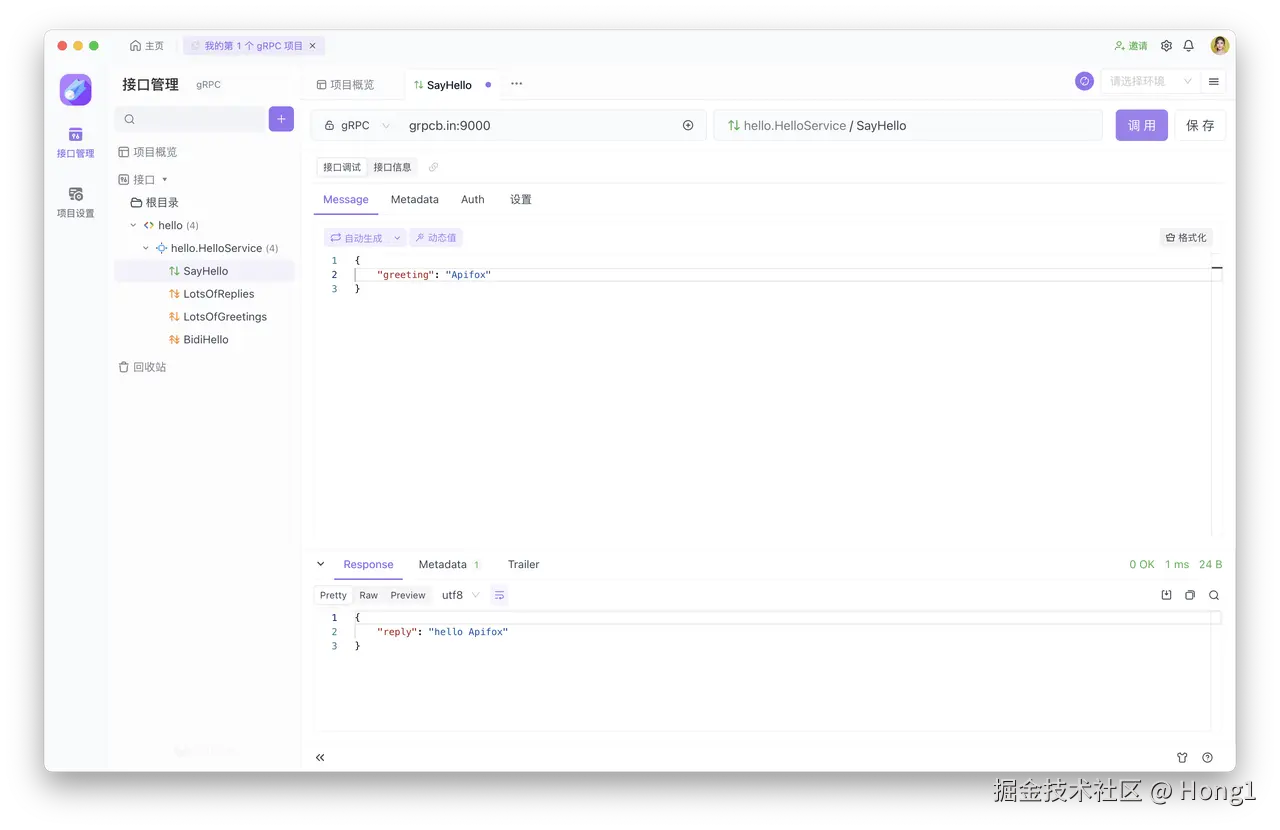This screenshot has height=830, width=1280.
Task: Close the gRPC project tab
Action: (x=313, y=46)
